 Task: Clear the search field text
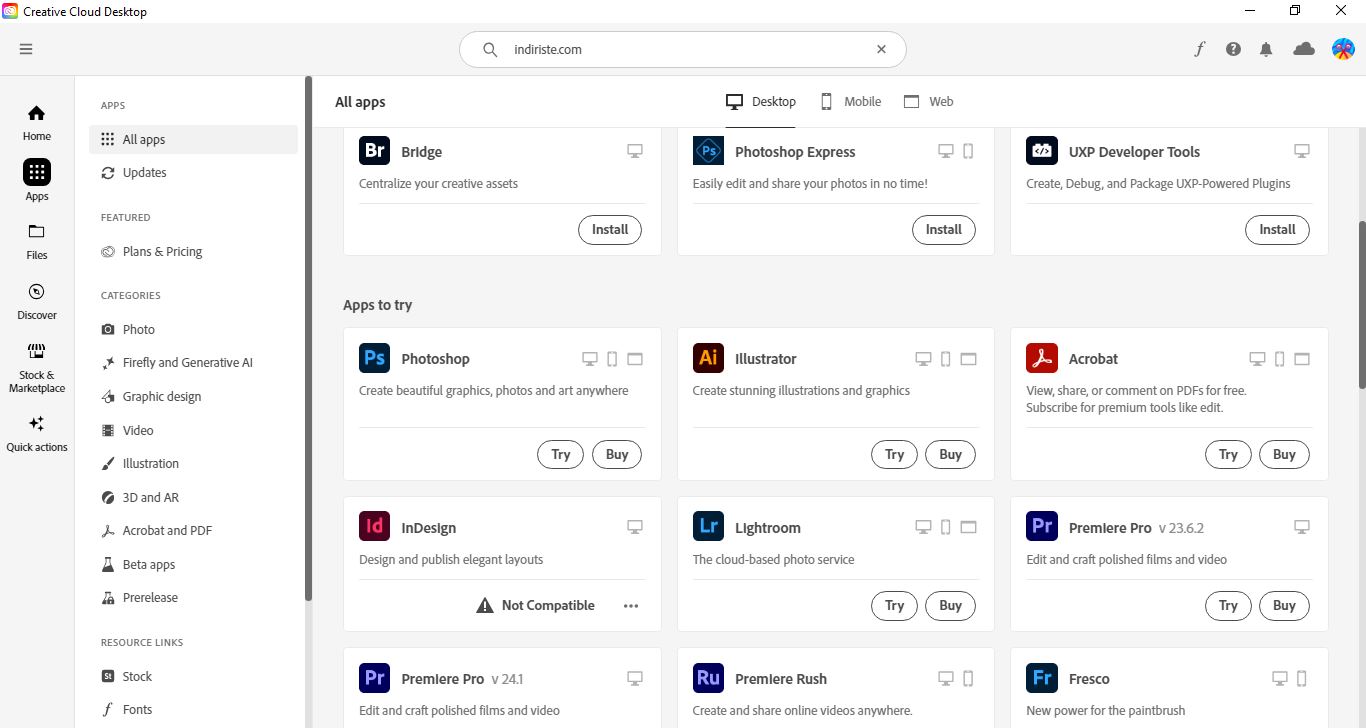[x=881, y=49]
